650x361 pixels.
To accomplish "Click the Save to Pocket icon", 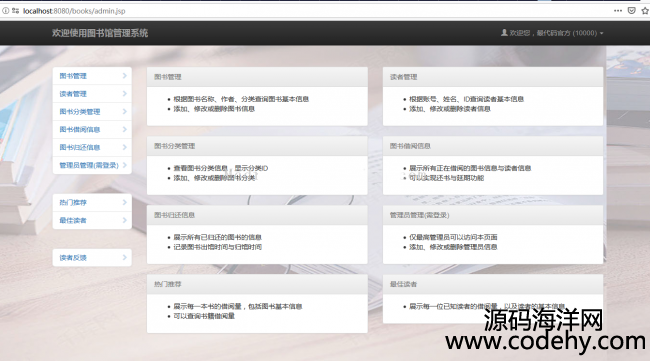I will click(631, 11).
